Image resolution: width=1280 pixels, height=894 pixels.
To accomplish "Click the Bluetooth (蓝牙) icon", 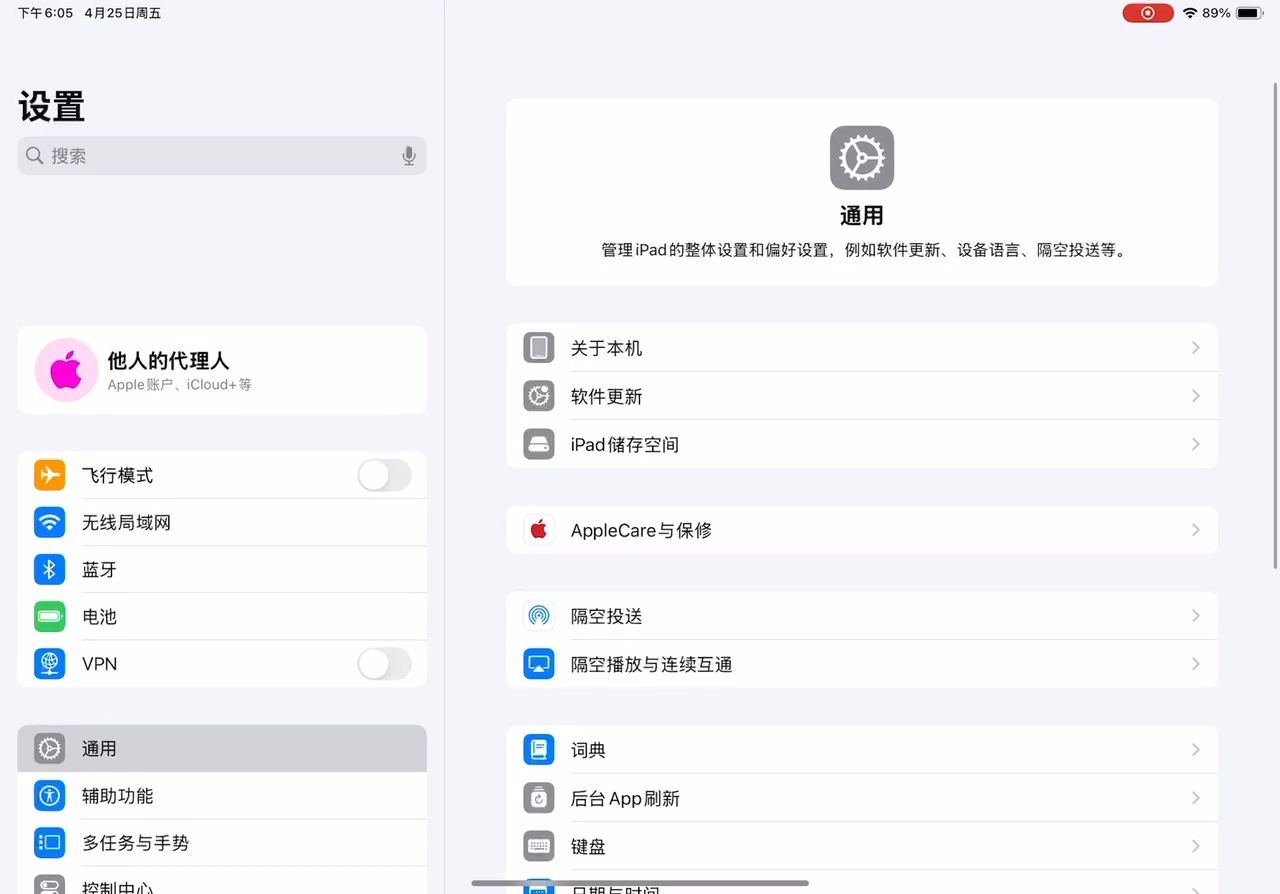I will pos(49,569).
